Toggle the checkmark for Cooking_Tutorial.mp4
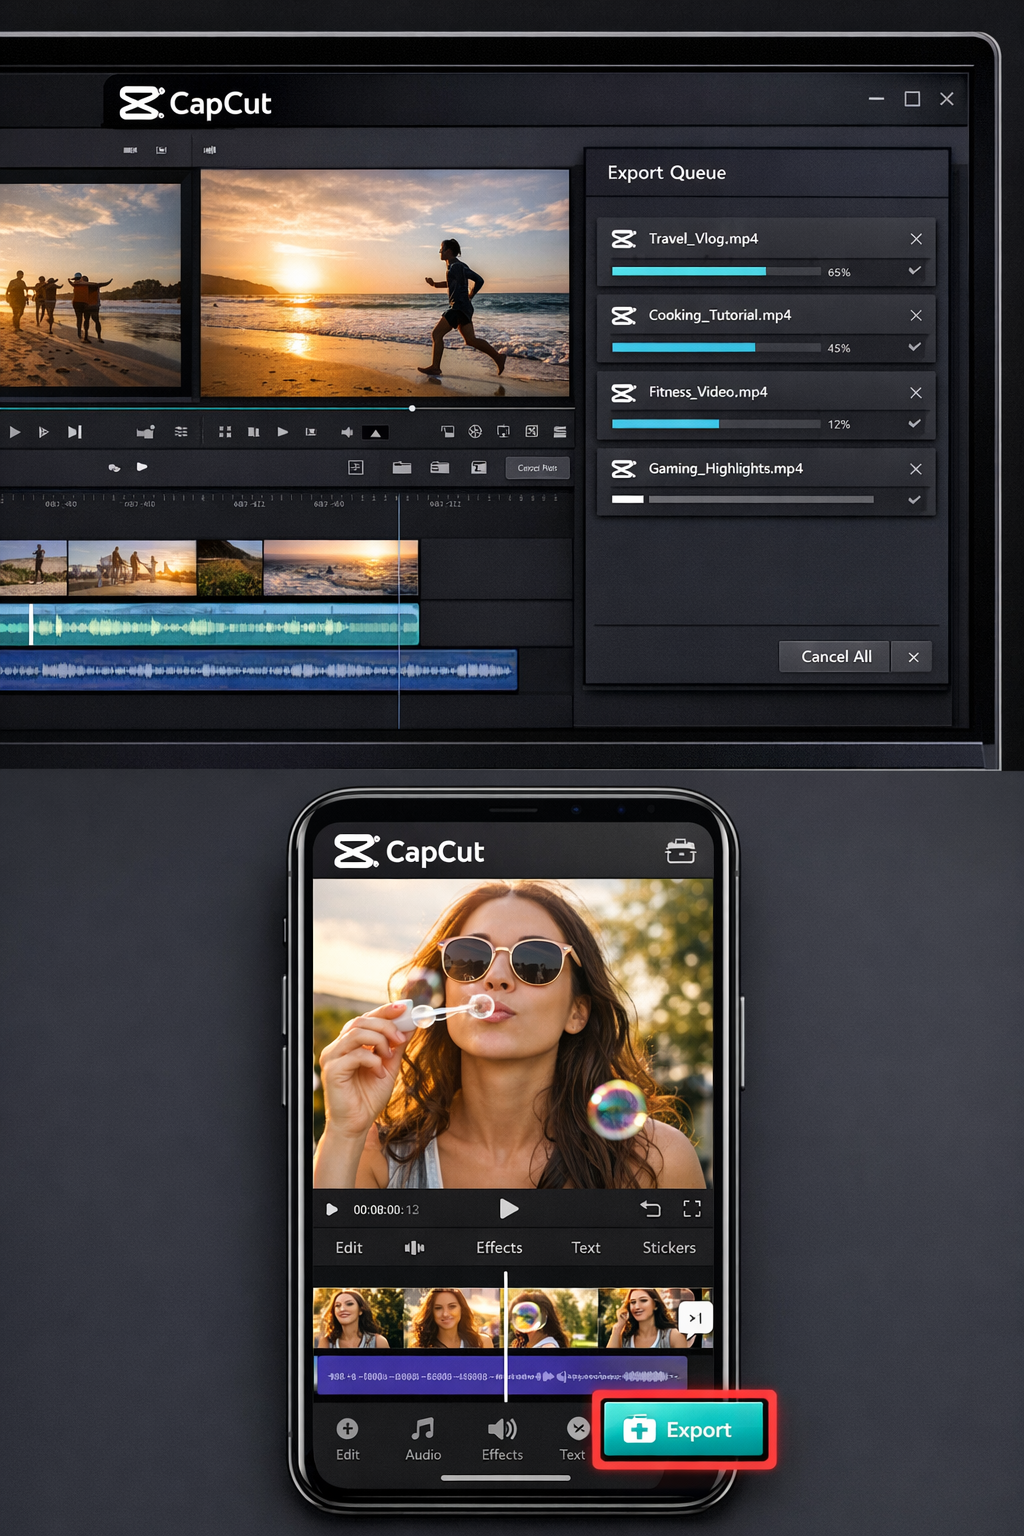 [x=914, y=347]
